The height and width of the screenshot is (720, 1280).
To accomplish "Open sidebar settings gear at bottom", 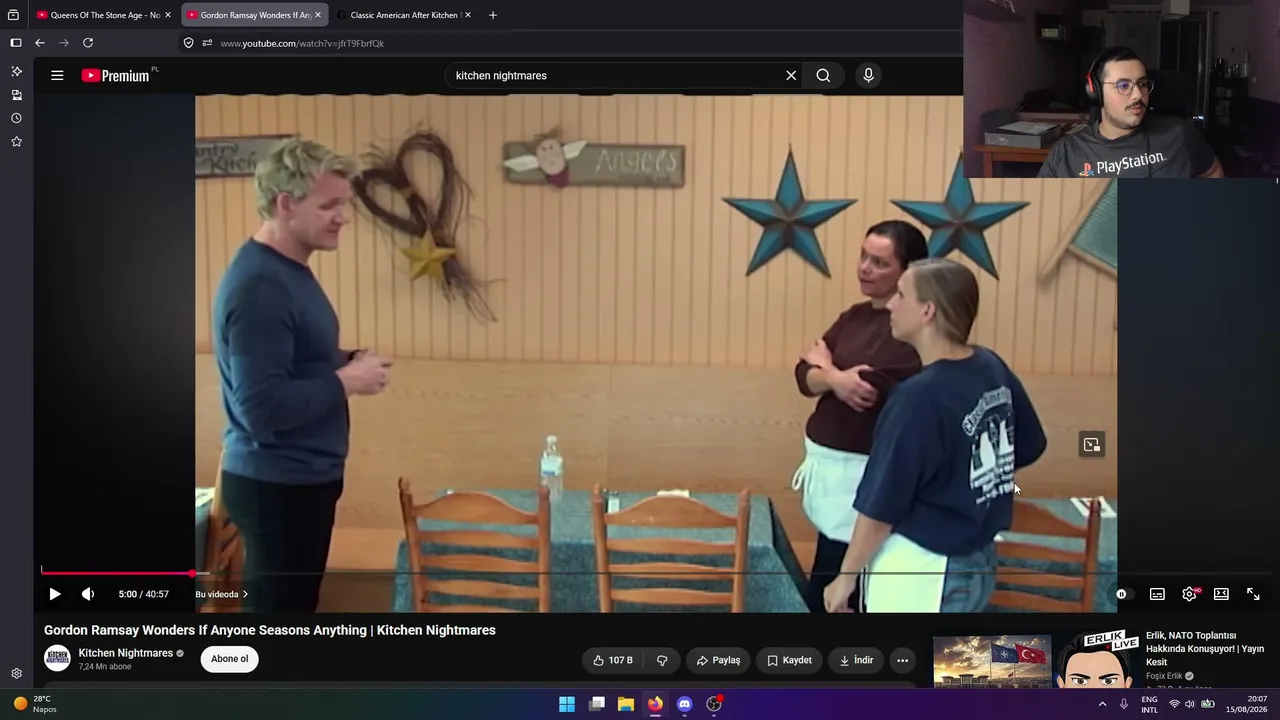I will [16, 674].
